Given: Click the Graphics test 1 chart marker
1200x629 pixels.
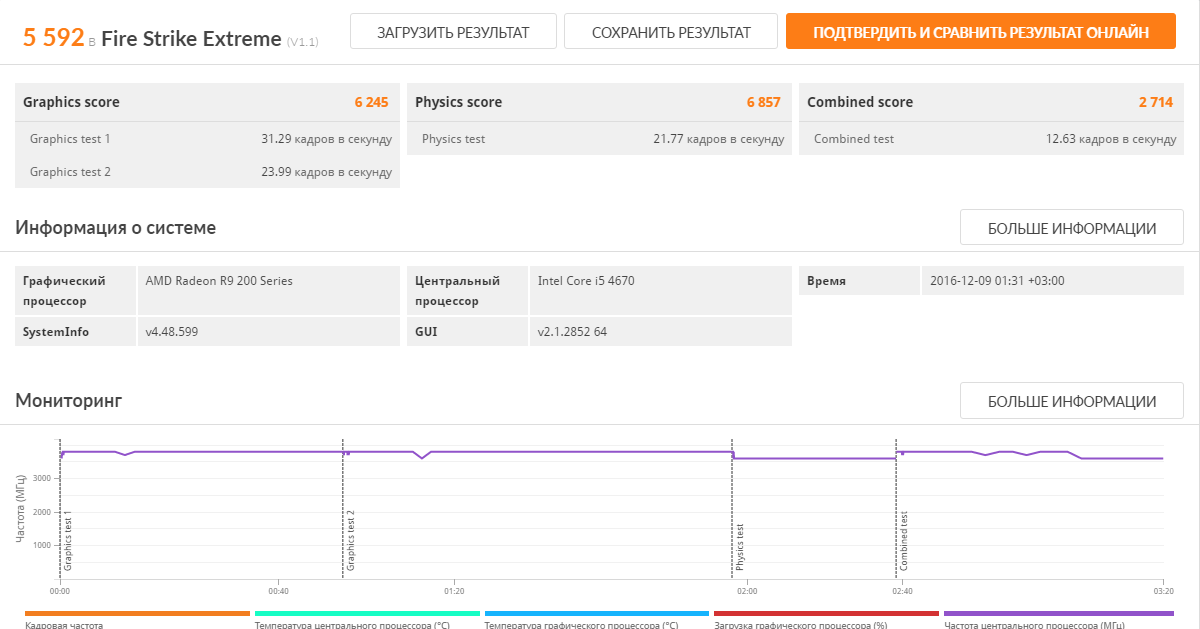Looking at the screenshot, I should pos(68,540).
